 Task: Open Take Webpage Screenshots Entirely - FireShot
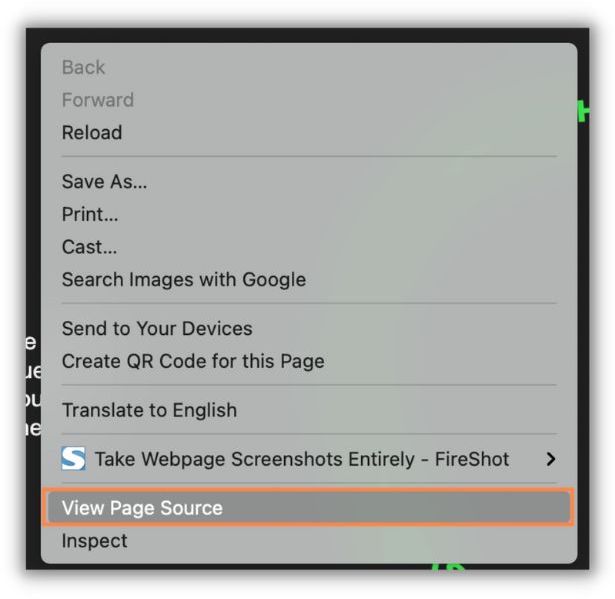[302, 459]
